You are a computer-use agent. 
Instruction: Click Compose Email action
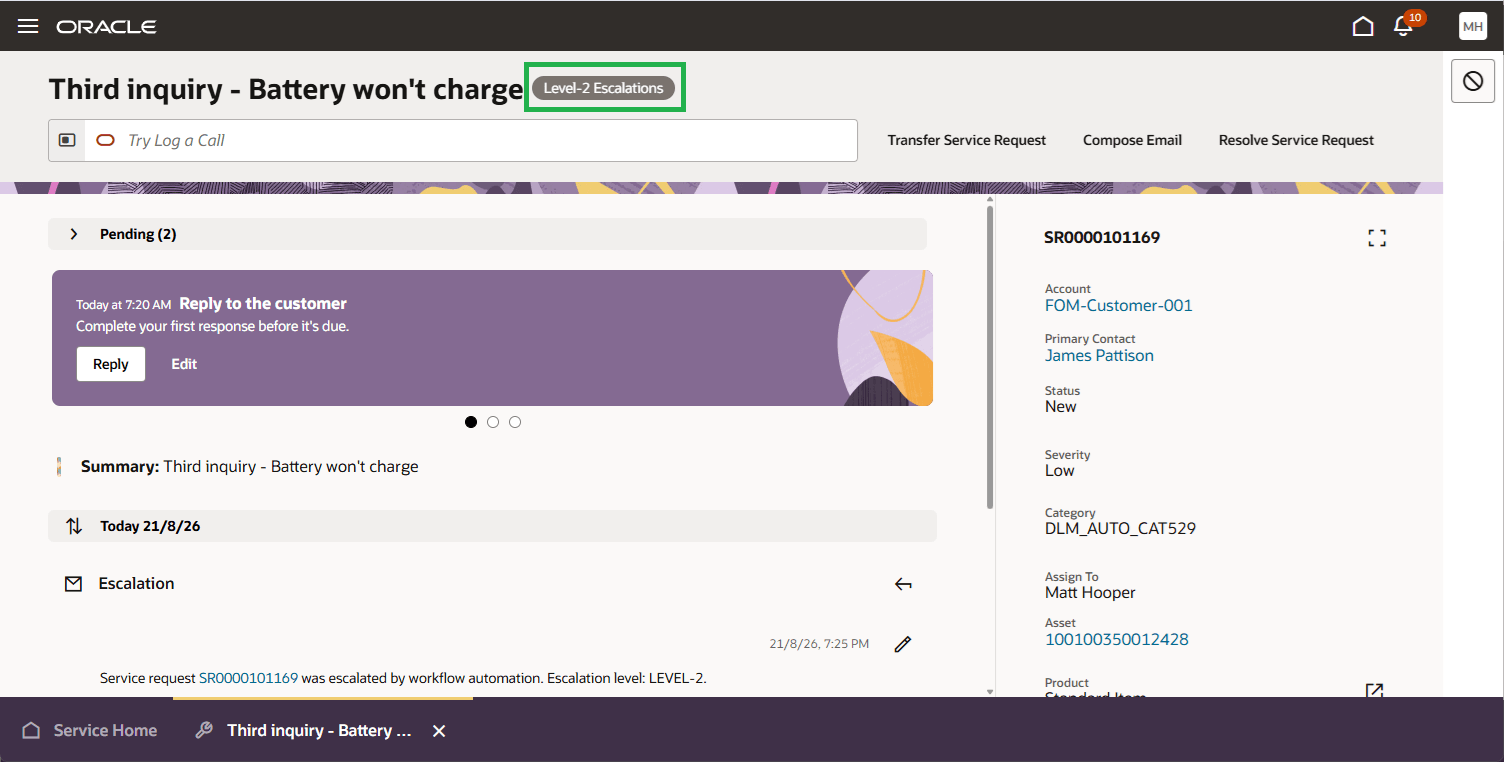tap(1133, 140)
